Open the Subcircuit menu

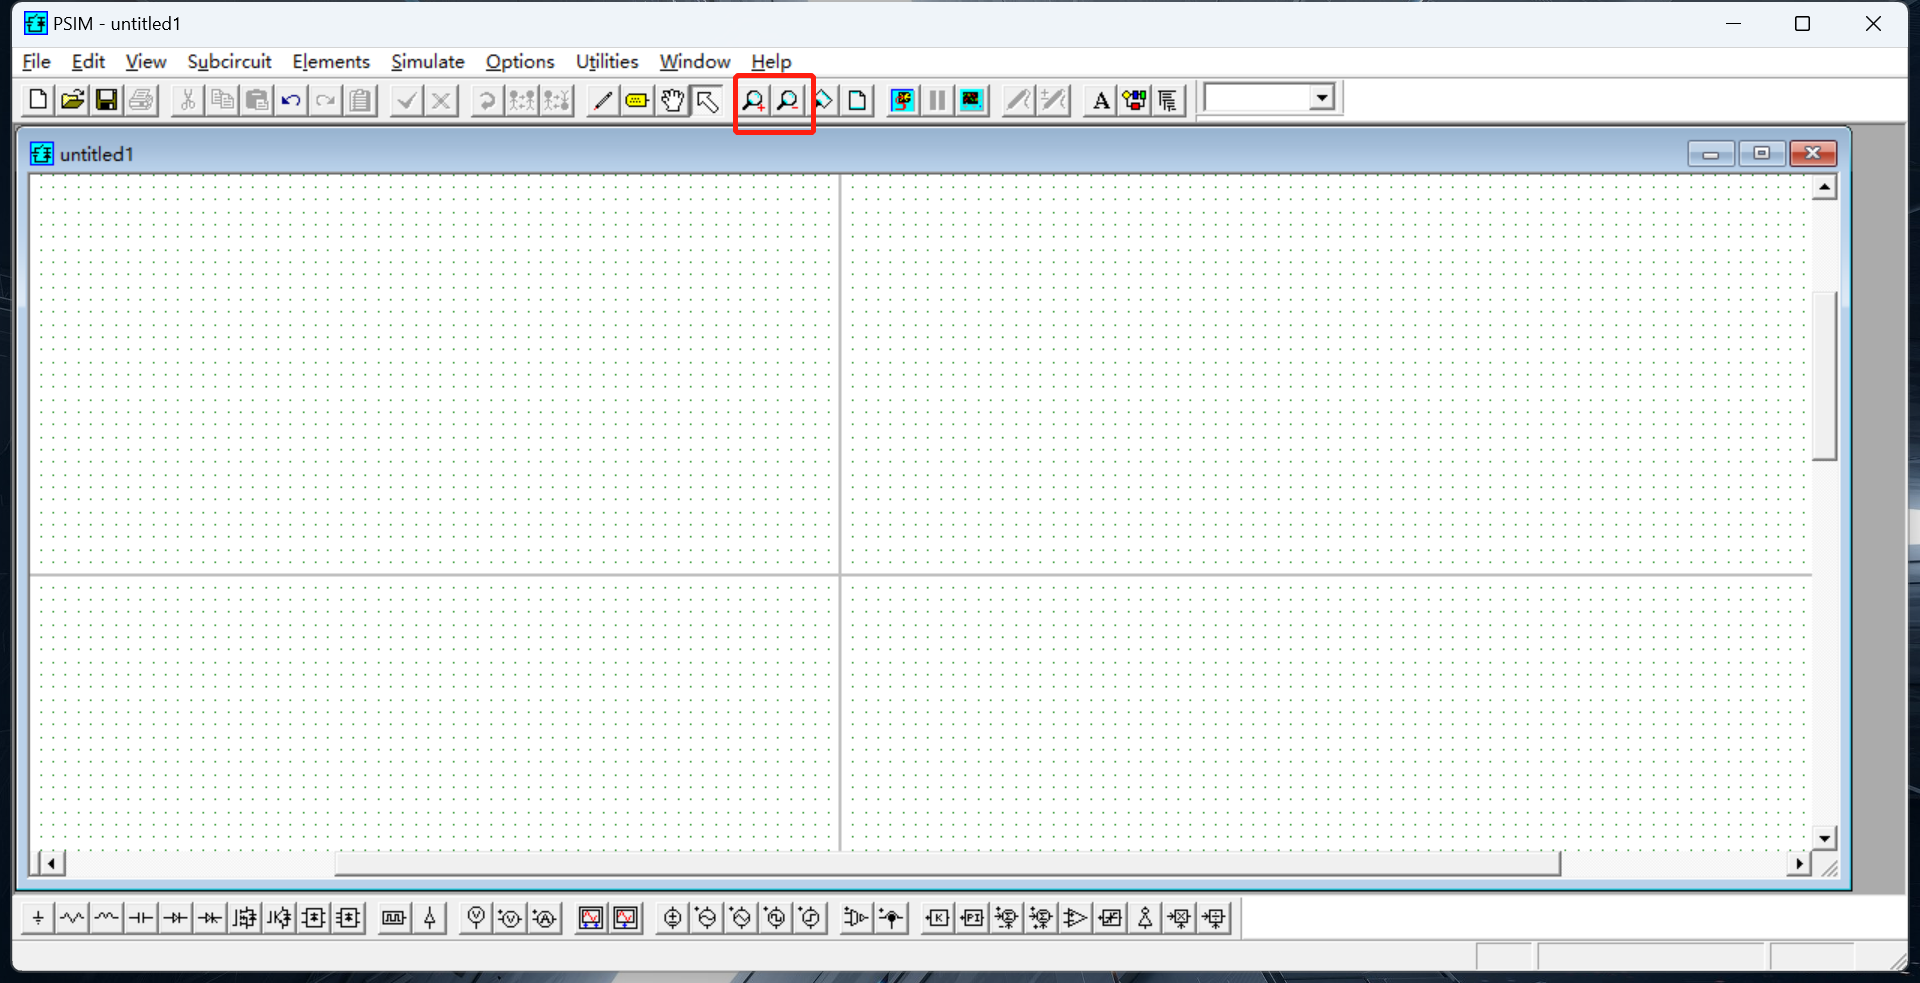click(x=229, y=62)
